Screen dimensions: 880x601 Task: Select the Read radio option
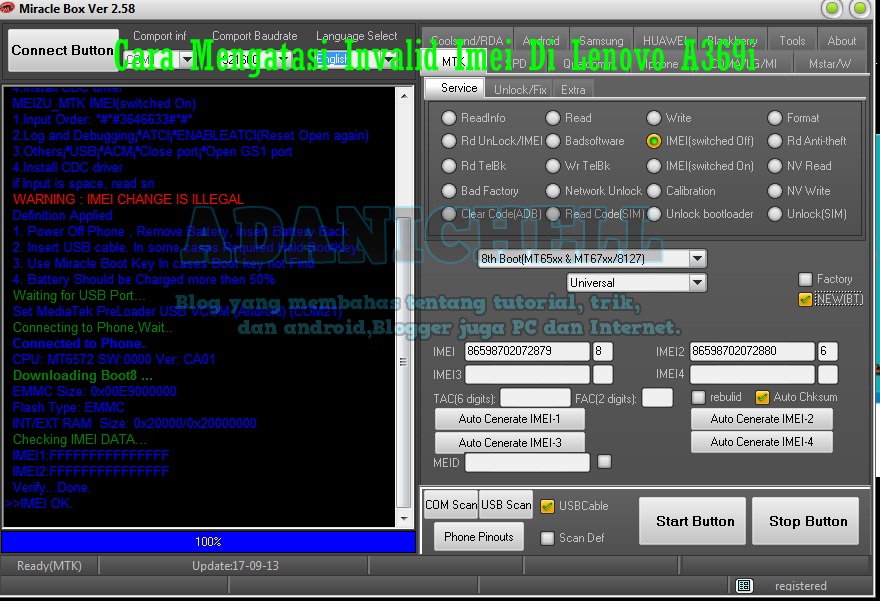(553, 118)
